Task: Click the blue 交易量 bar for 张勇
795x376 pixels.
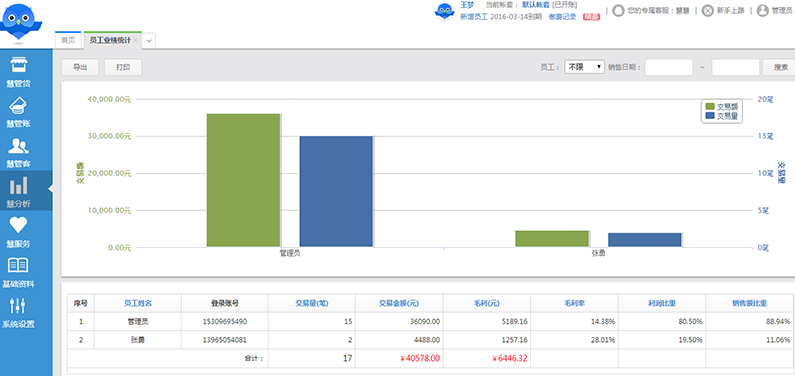Action: (x=645, y=240)
